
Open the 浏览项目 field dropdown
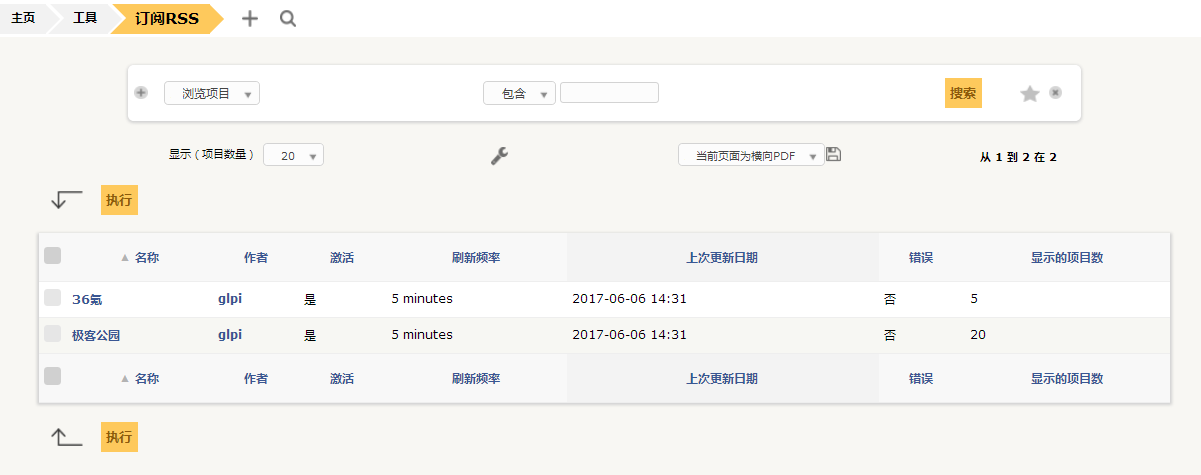[x=212, y=93]
